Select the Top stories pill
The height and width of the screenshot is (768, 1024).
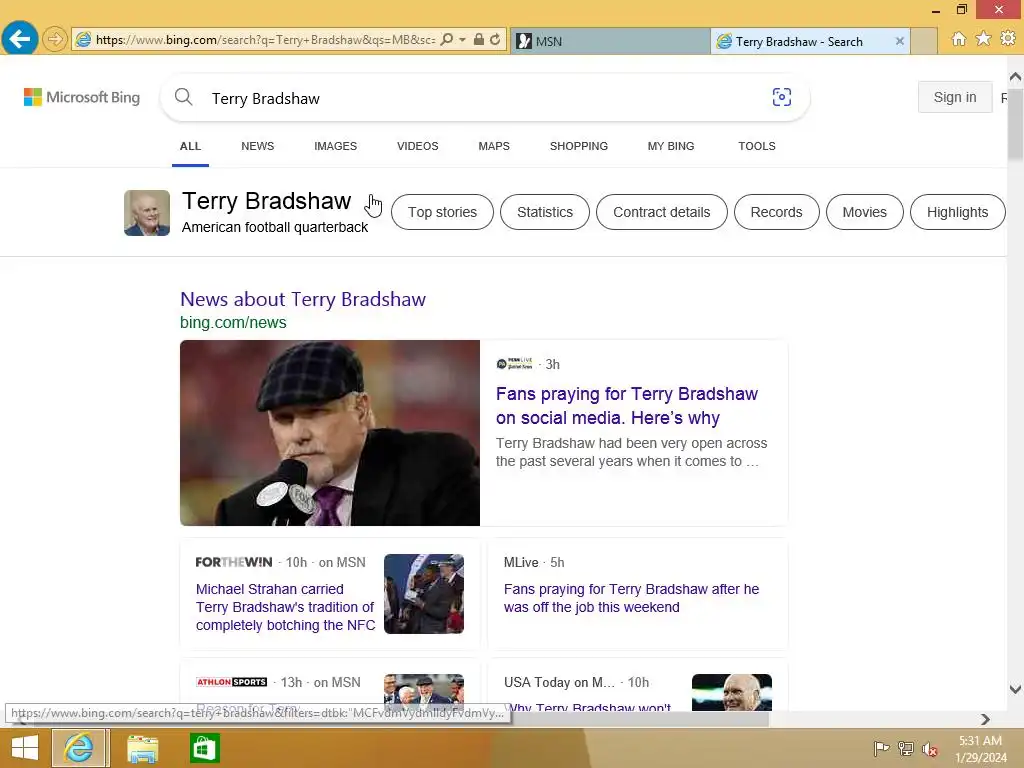[442, 212]
